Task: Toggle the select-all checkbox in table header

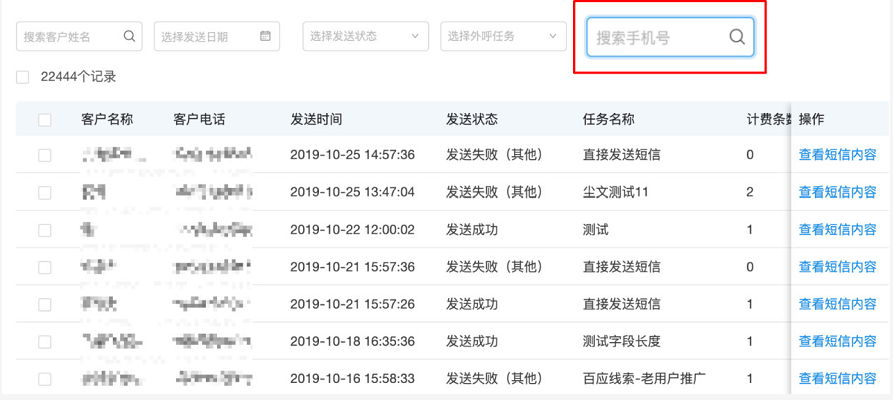Action: coord(44,120)
